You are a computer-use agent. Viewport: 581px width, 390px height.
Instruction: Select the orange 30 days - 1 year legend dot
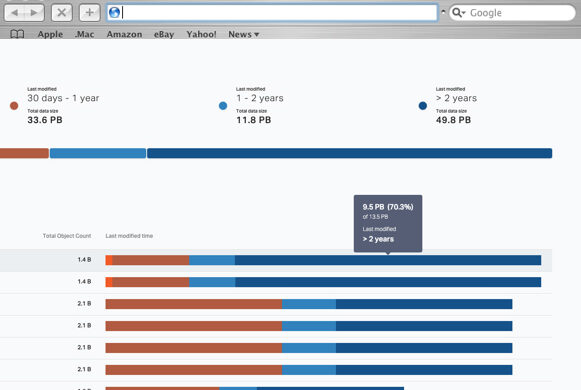(x=14, y=106)
